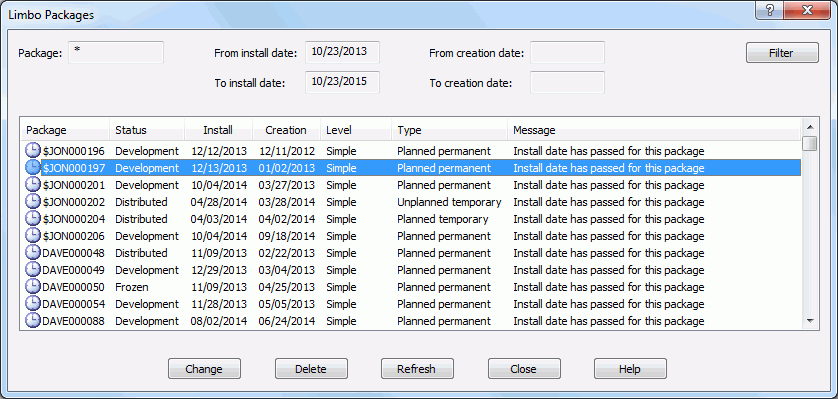Click the Package filter input field
This screenshot has width=838, height=399.
(x=116, y=52)
